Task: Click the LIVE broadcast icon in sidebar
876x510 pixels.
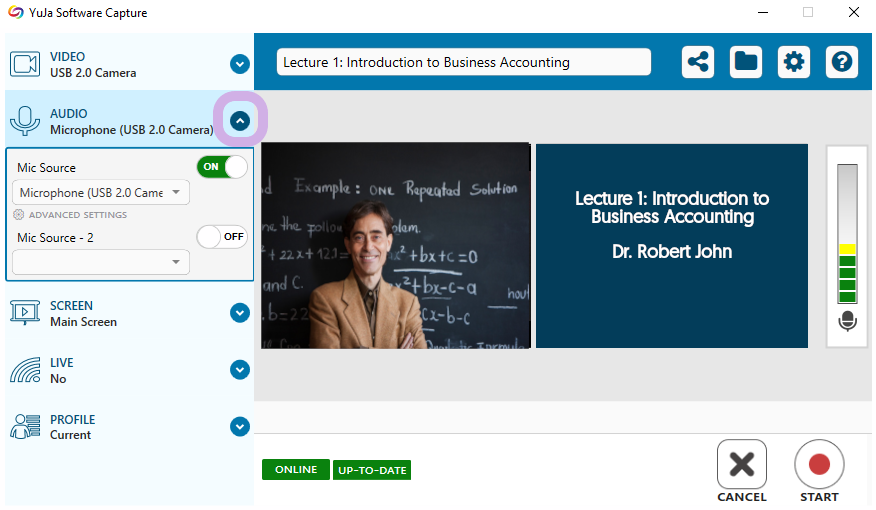Action: pyautogui.click(x=25, y=370)
